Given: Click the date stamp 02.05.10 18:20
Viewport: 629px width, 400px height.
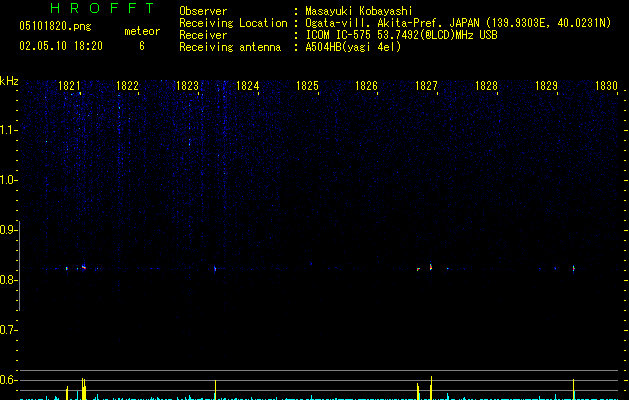Looking at the screenshot, I should click(x=61, y=46).
